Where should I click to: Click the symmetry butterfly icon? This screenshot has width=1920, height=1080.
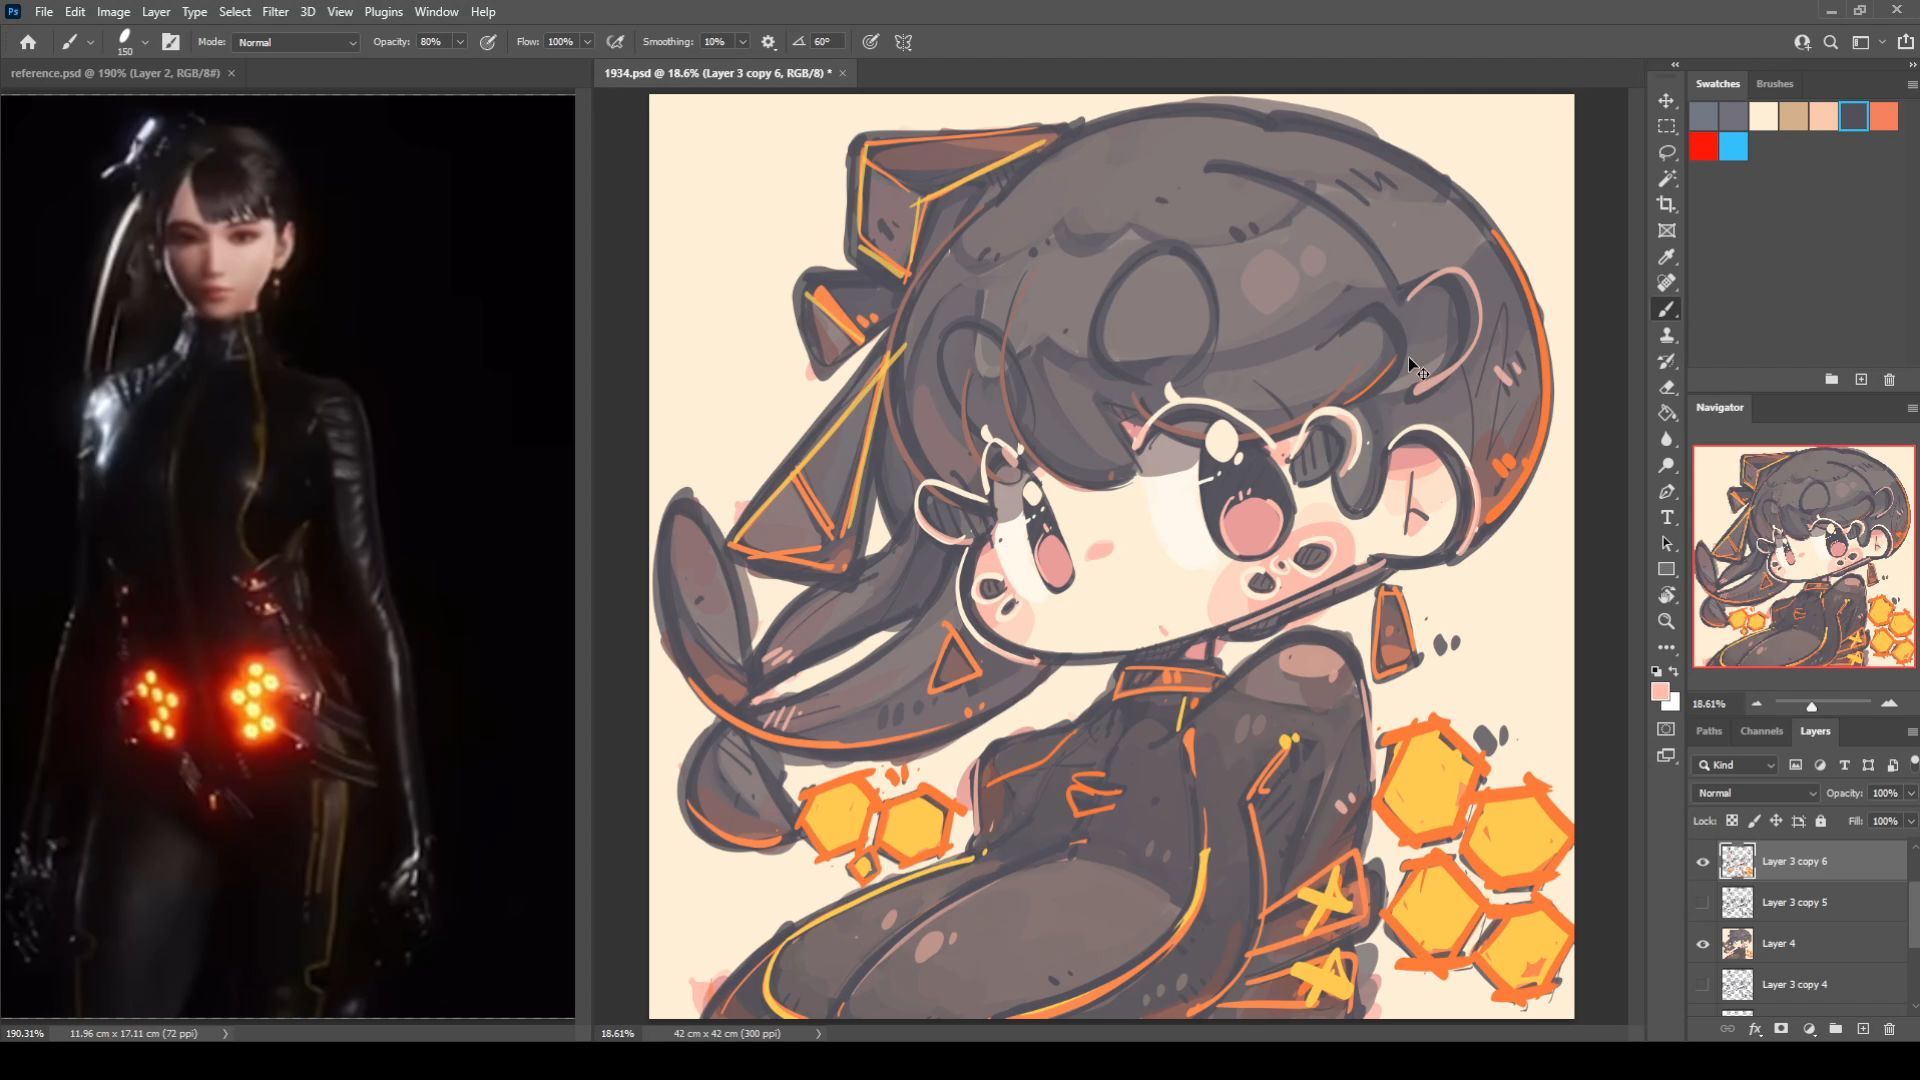click(903, 42)
